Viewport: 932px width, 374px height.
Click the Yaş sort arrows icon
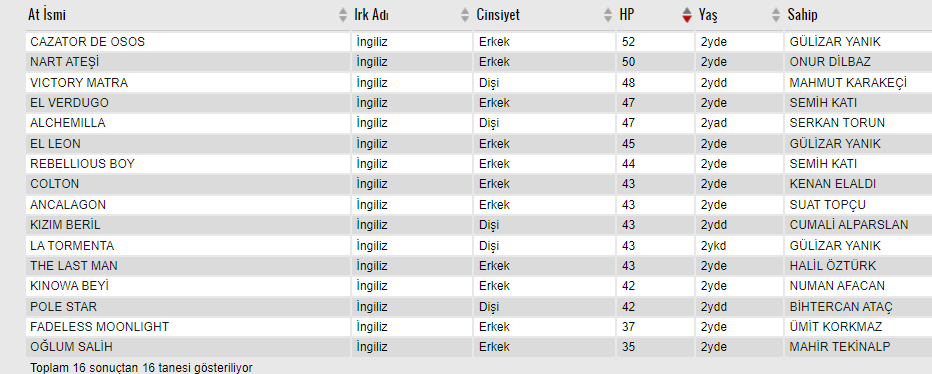776,15
